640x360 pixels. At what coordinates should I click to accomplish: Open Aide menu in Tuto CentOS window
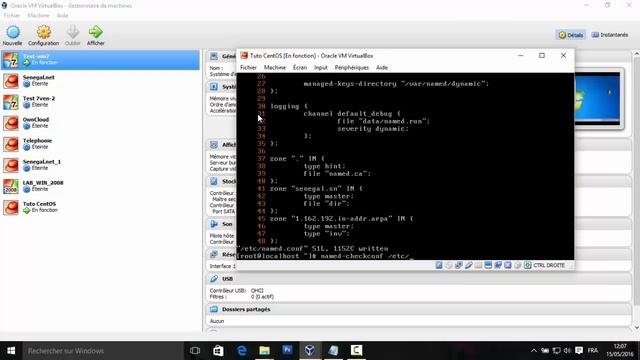382,68
